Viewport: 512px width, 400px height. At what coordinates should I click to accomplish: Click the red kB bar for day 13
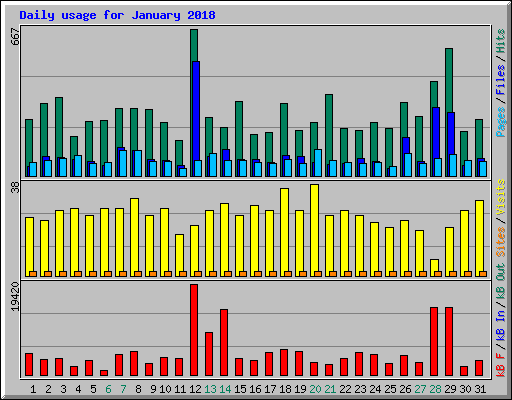click(x=209, y=354)
